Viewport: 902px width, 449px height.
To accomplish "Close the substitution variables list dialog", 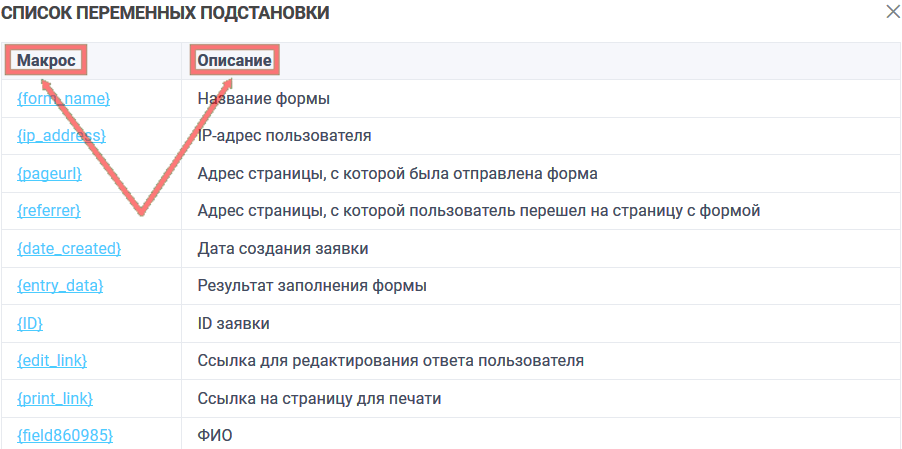I will click(x=892, y=12).
